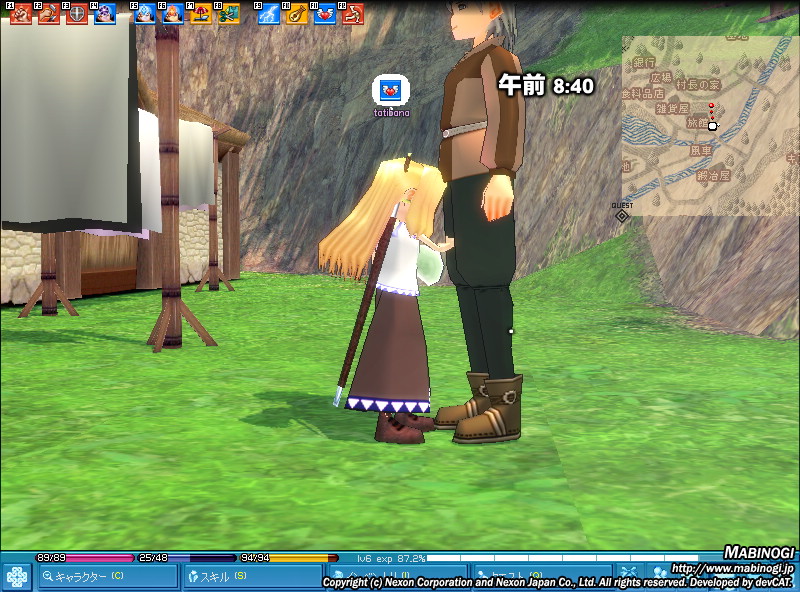Activate the F1 fist skill hotkey icon
800x592 pixels.
pos(21,14)
